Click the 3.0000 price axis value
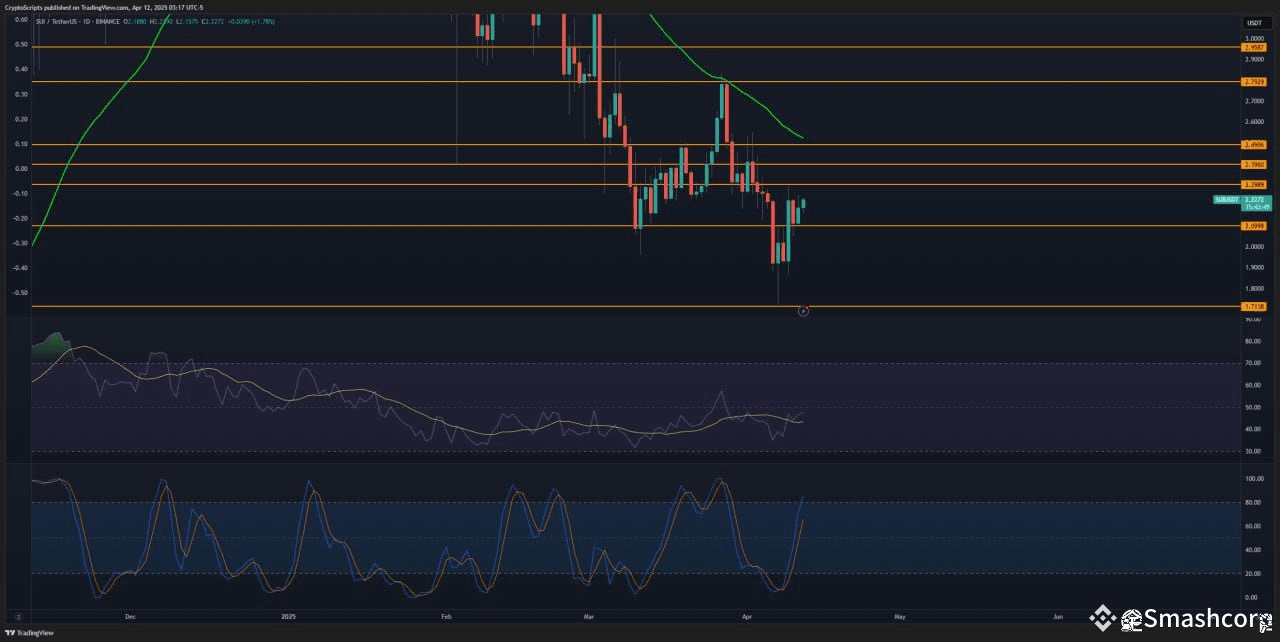The height and width of the screenshot is (642, 1280). [1254, 37]
